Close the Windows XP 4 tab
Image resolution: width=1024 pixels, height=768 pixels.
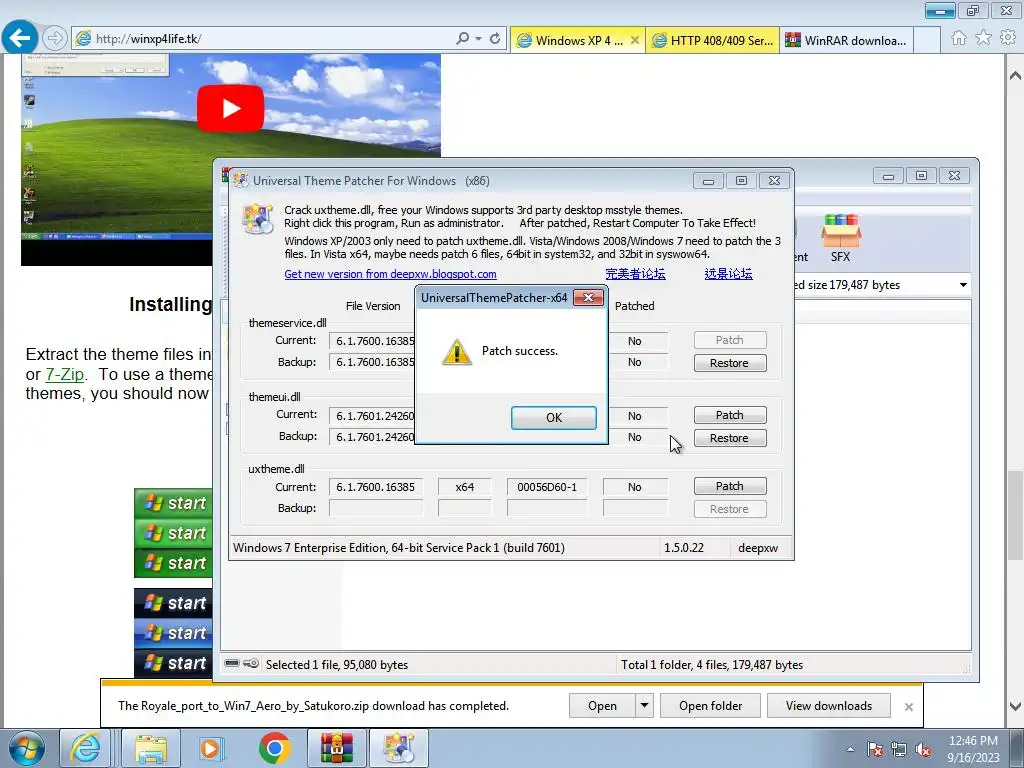pyautogui.click(x=634, y=40)
